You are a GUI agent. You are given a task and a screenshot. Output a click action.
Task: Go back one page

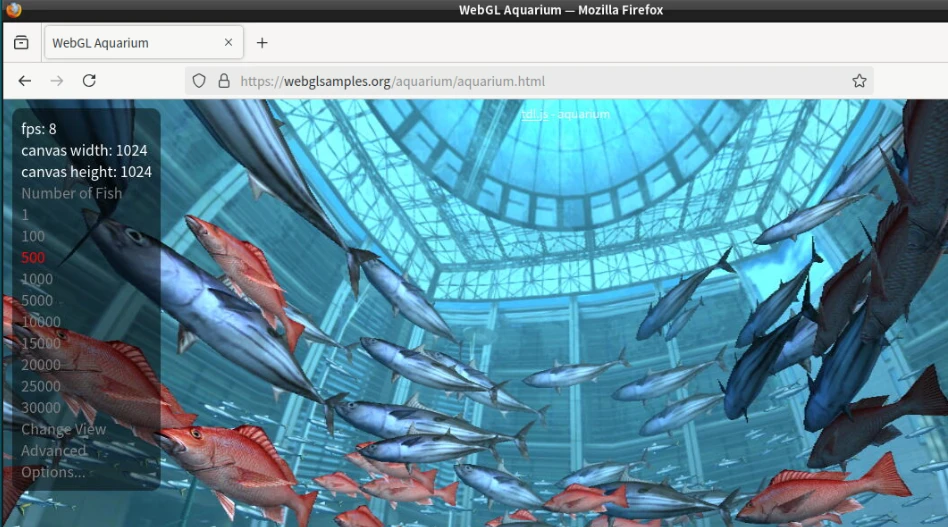pyautogui.click(x=25, y=81)
